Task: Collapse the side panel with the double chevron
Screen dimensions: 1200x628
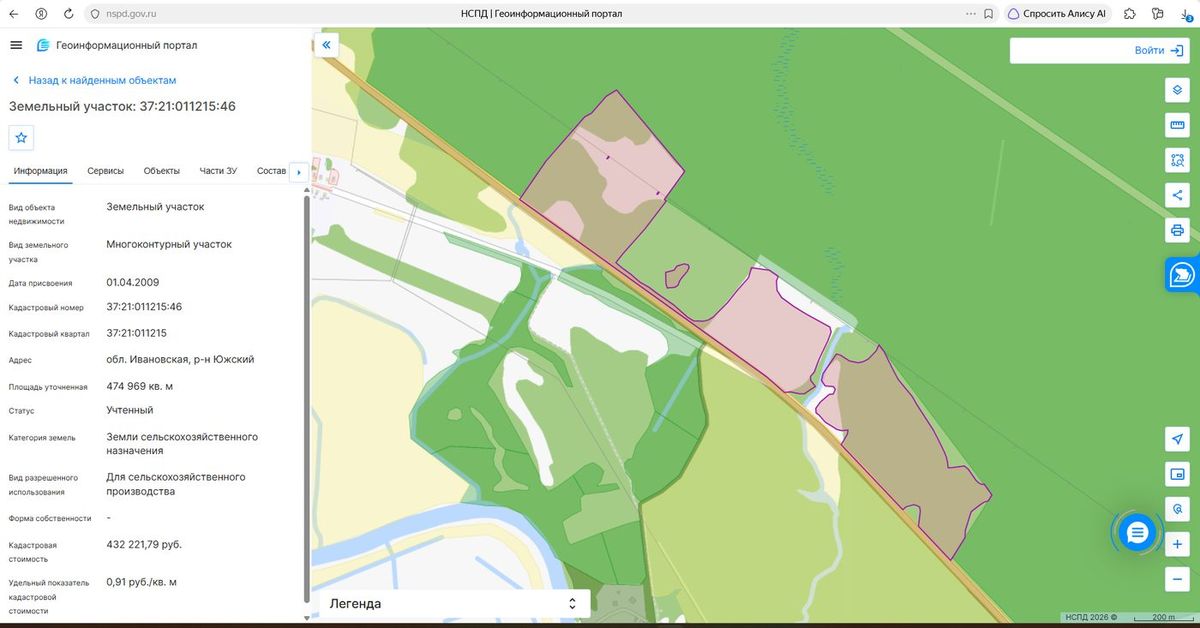Action: tap(326, 45)
